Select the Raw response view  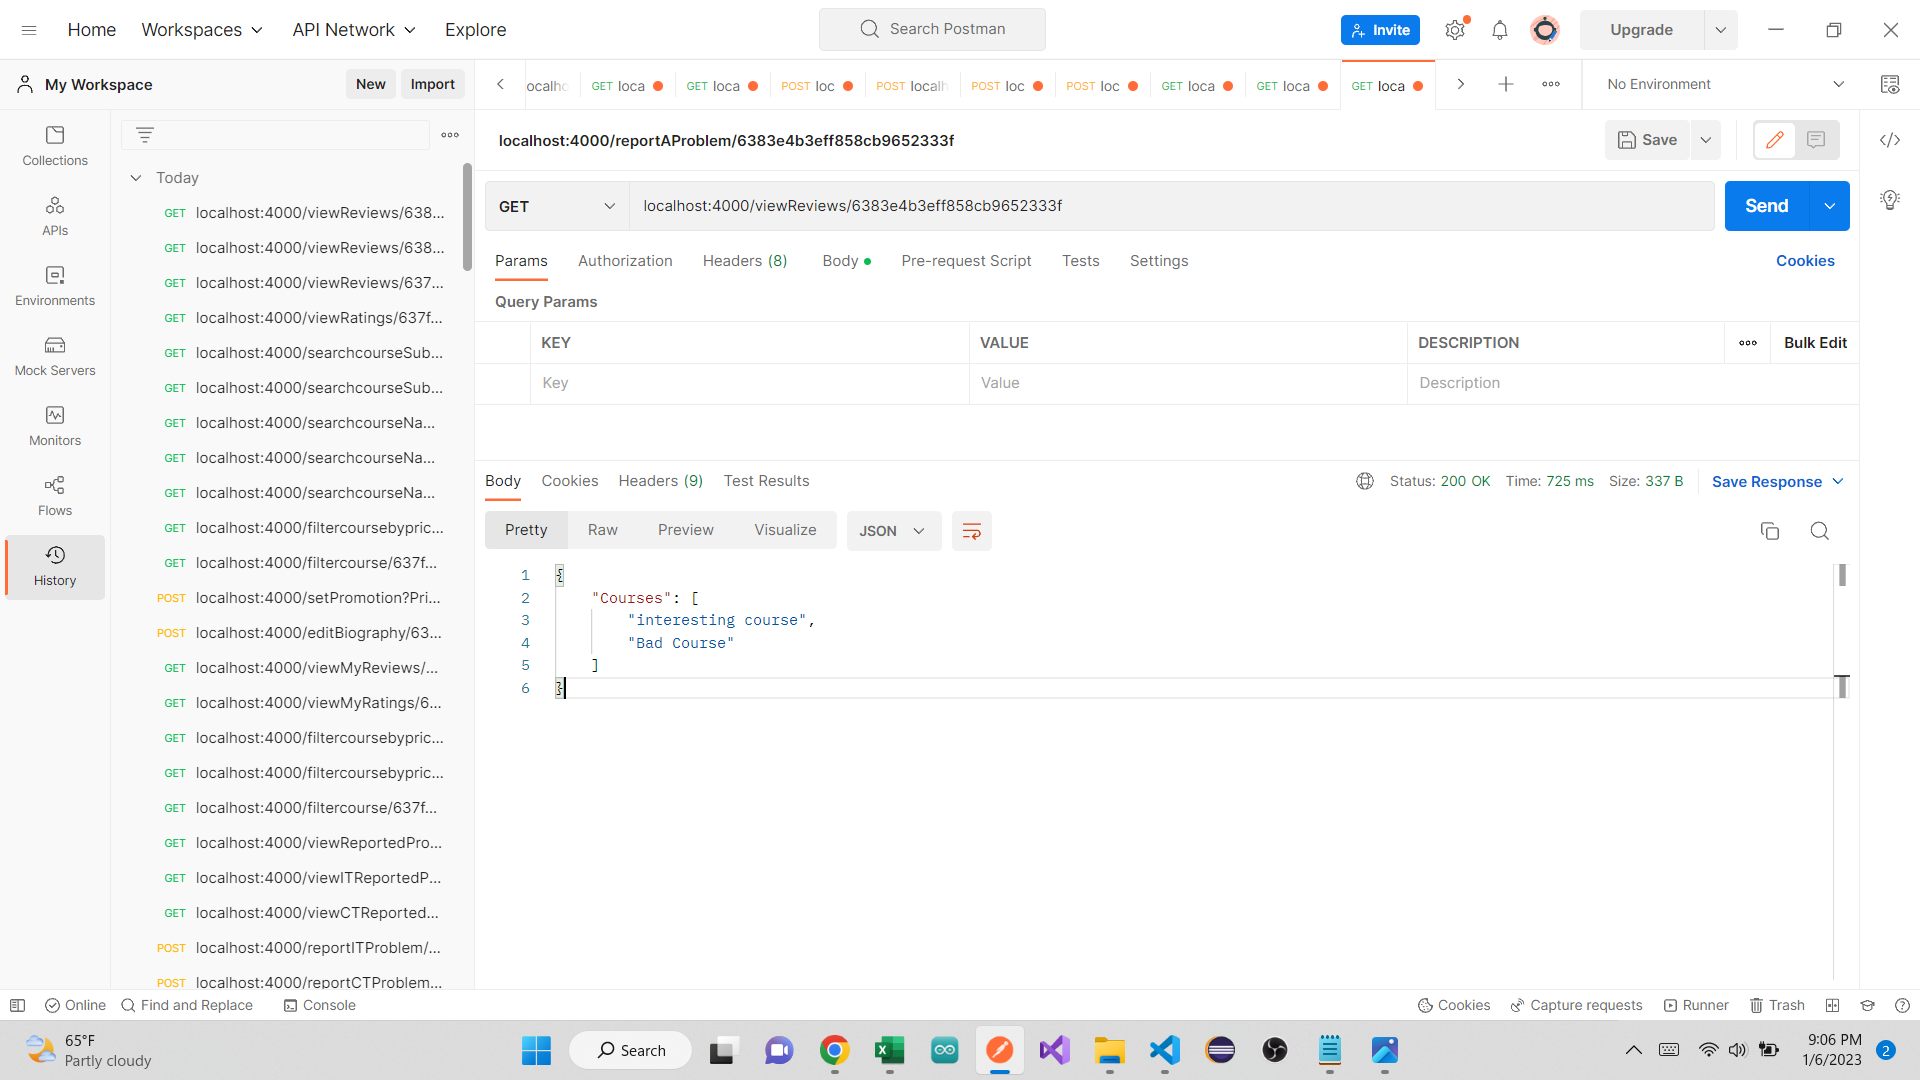pyautogui.click(x=602, y=530)
